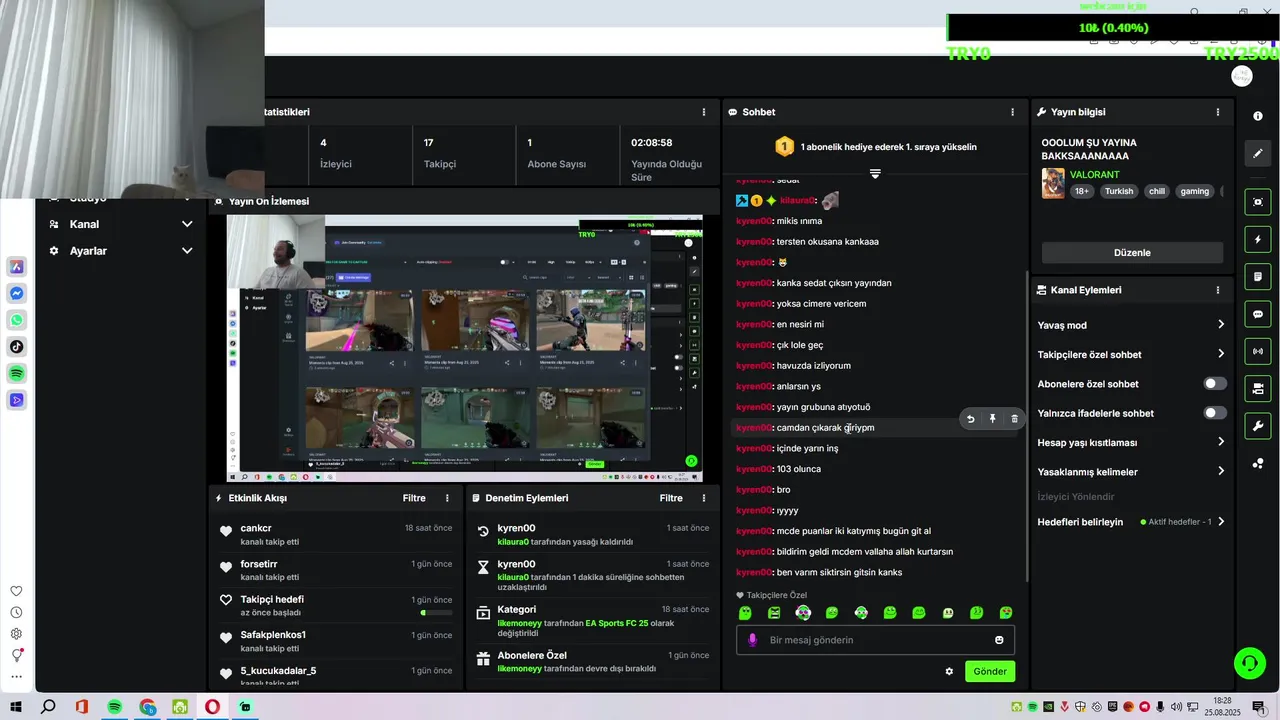Open Windows Start menu
Viewport: 1280px width, 720px height.
[15, 706]
